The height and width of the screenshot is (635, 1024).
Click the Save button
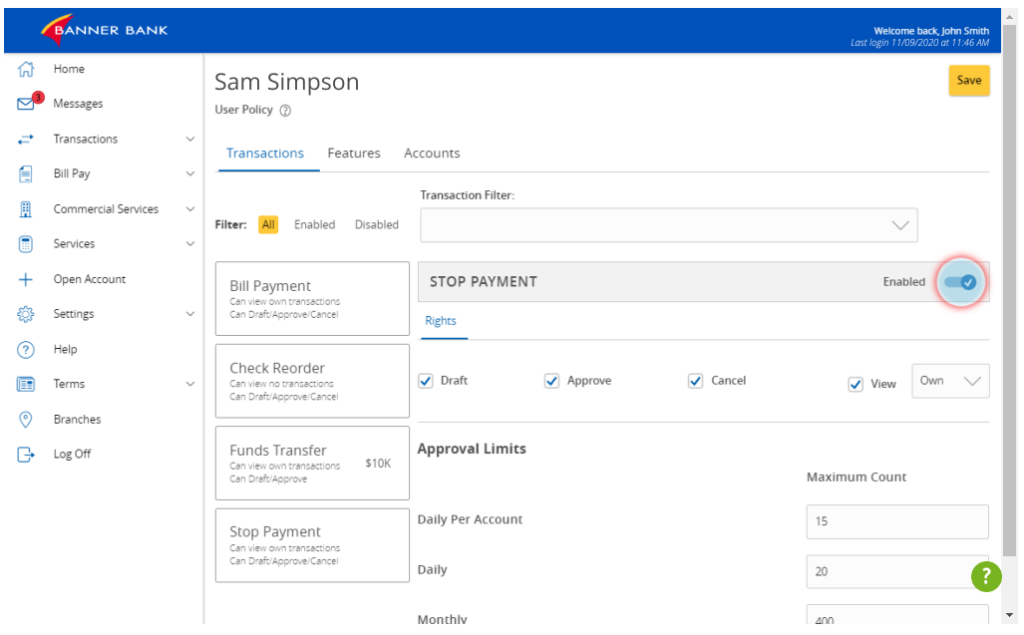click(x=968, y=79)
